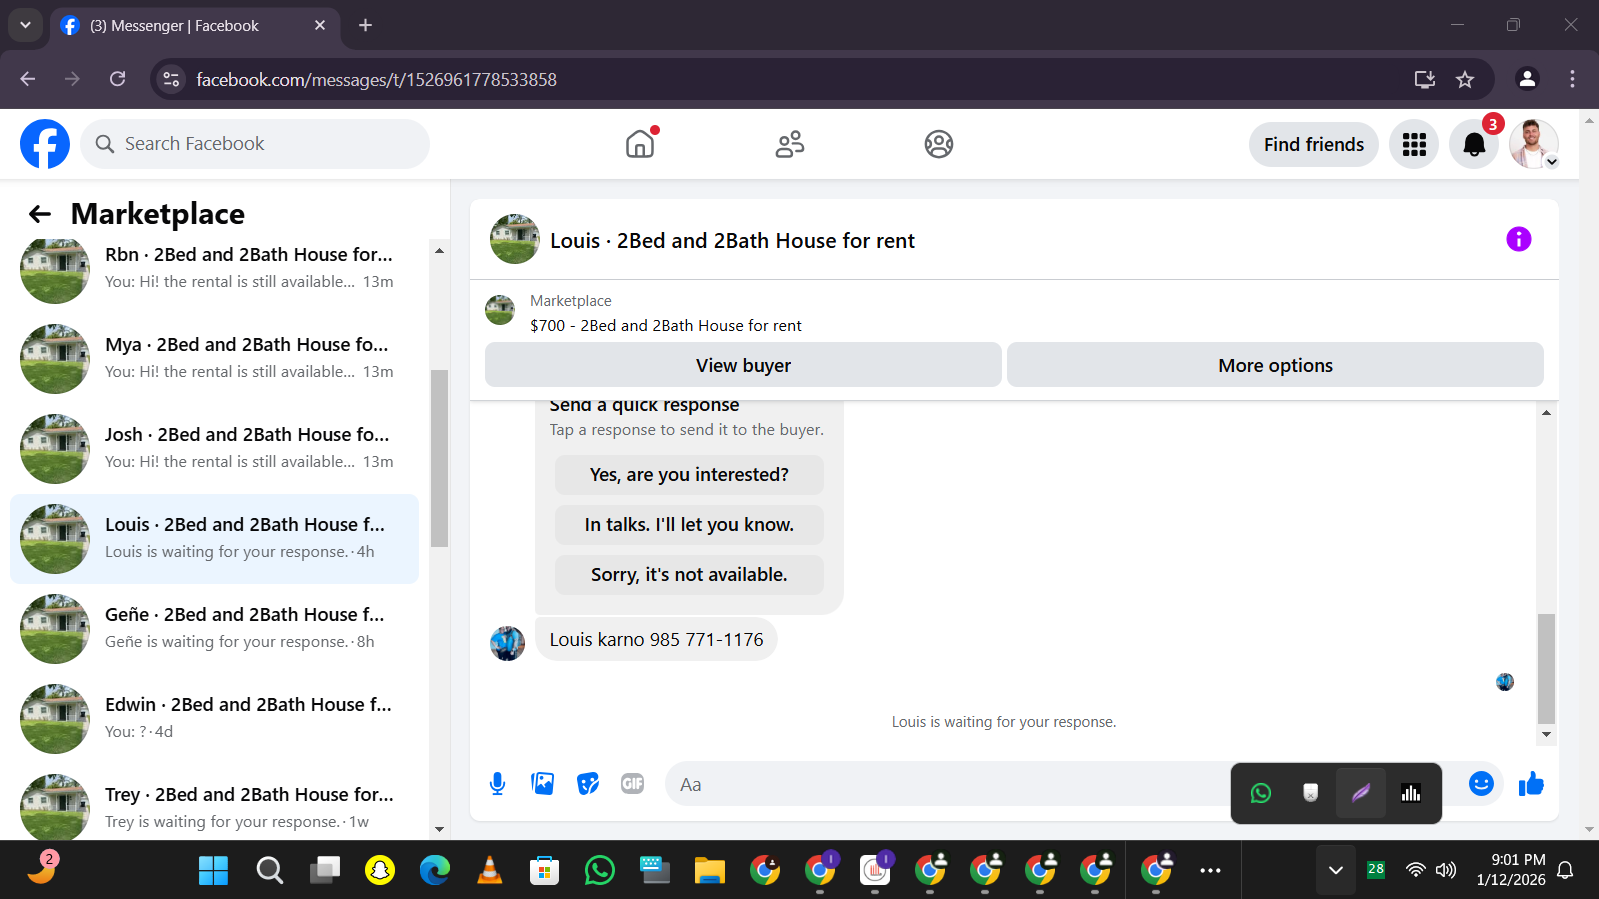The height and width of the screenshot is (899, 1599).
Task: Click '$700 - 2Bed and 2Bath House for rent' listing text
Action: pyautogui.click(x=665, y=325)
